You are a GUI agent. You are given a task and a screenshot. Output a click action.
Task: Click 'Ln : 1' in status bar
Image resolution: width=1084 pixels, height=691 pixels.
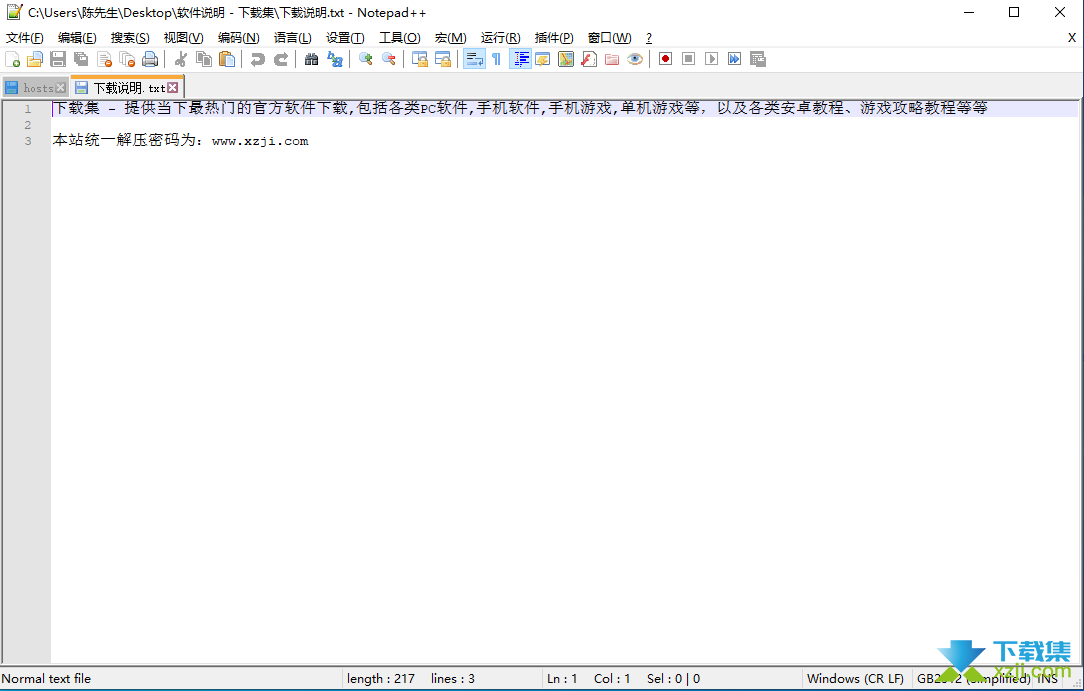[x=562, y=679]
